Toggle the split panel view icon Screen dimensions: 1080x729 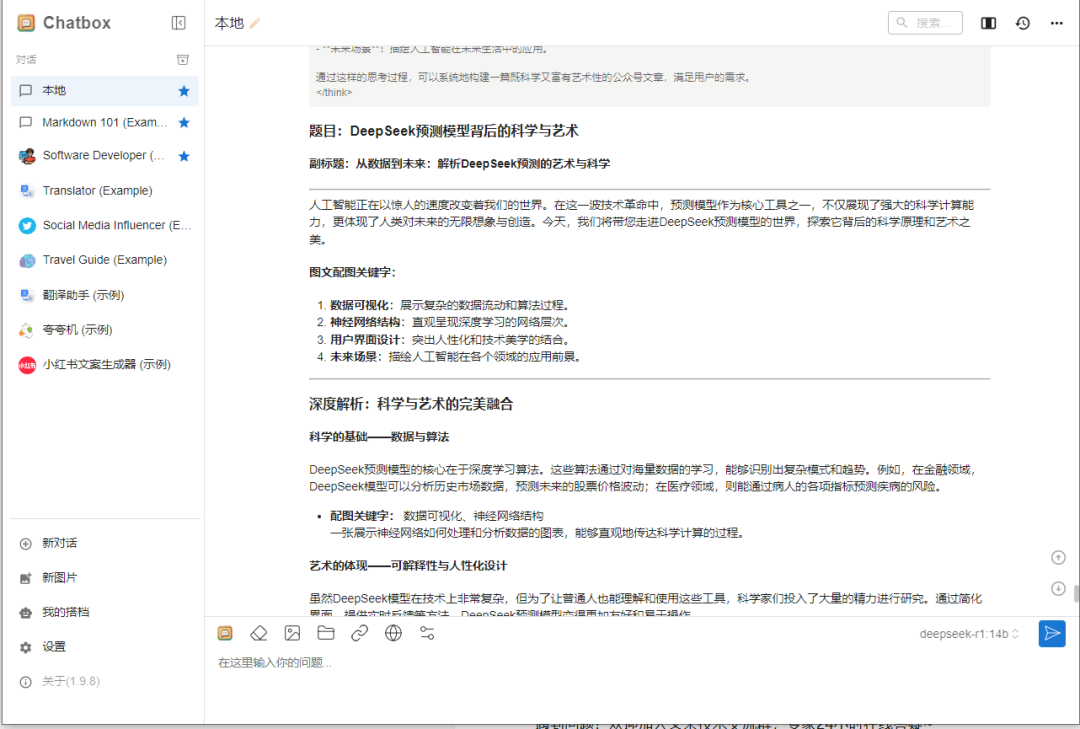988,23
